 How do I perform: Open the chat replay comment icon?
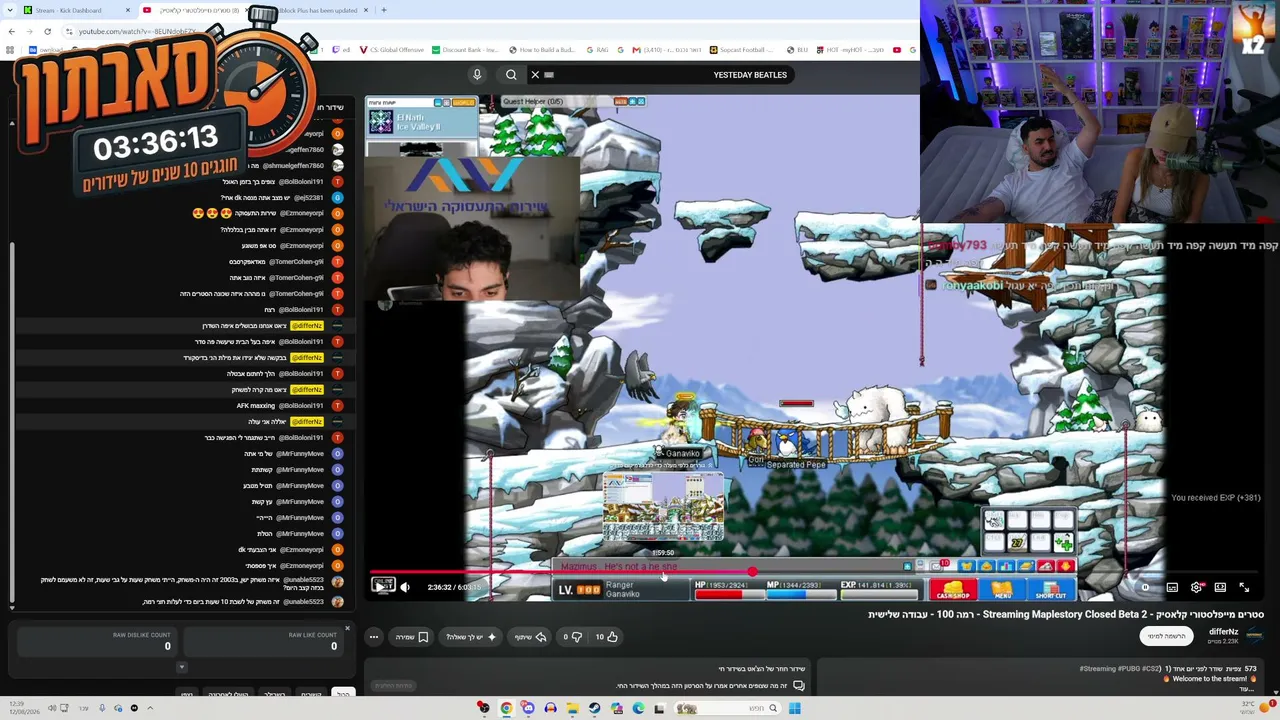click(798, 686)
